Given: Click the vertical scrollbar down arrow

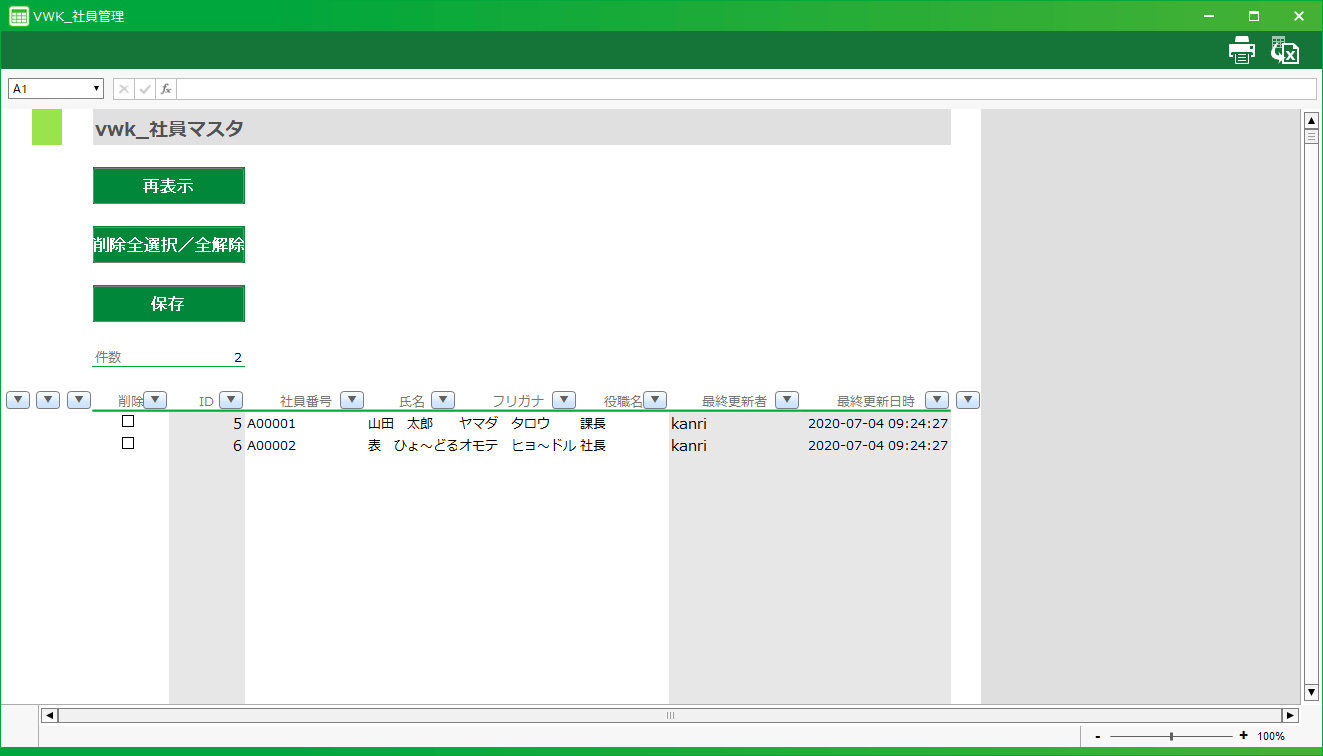Looking at the screenshot, I should click(x=1311, y=692).
